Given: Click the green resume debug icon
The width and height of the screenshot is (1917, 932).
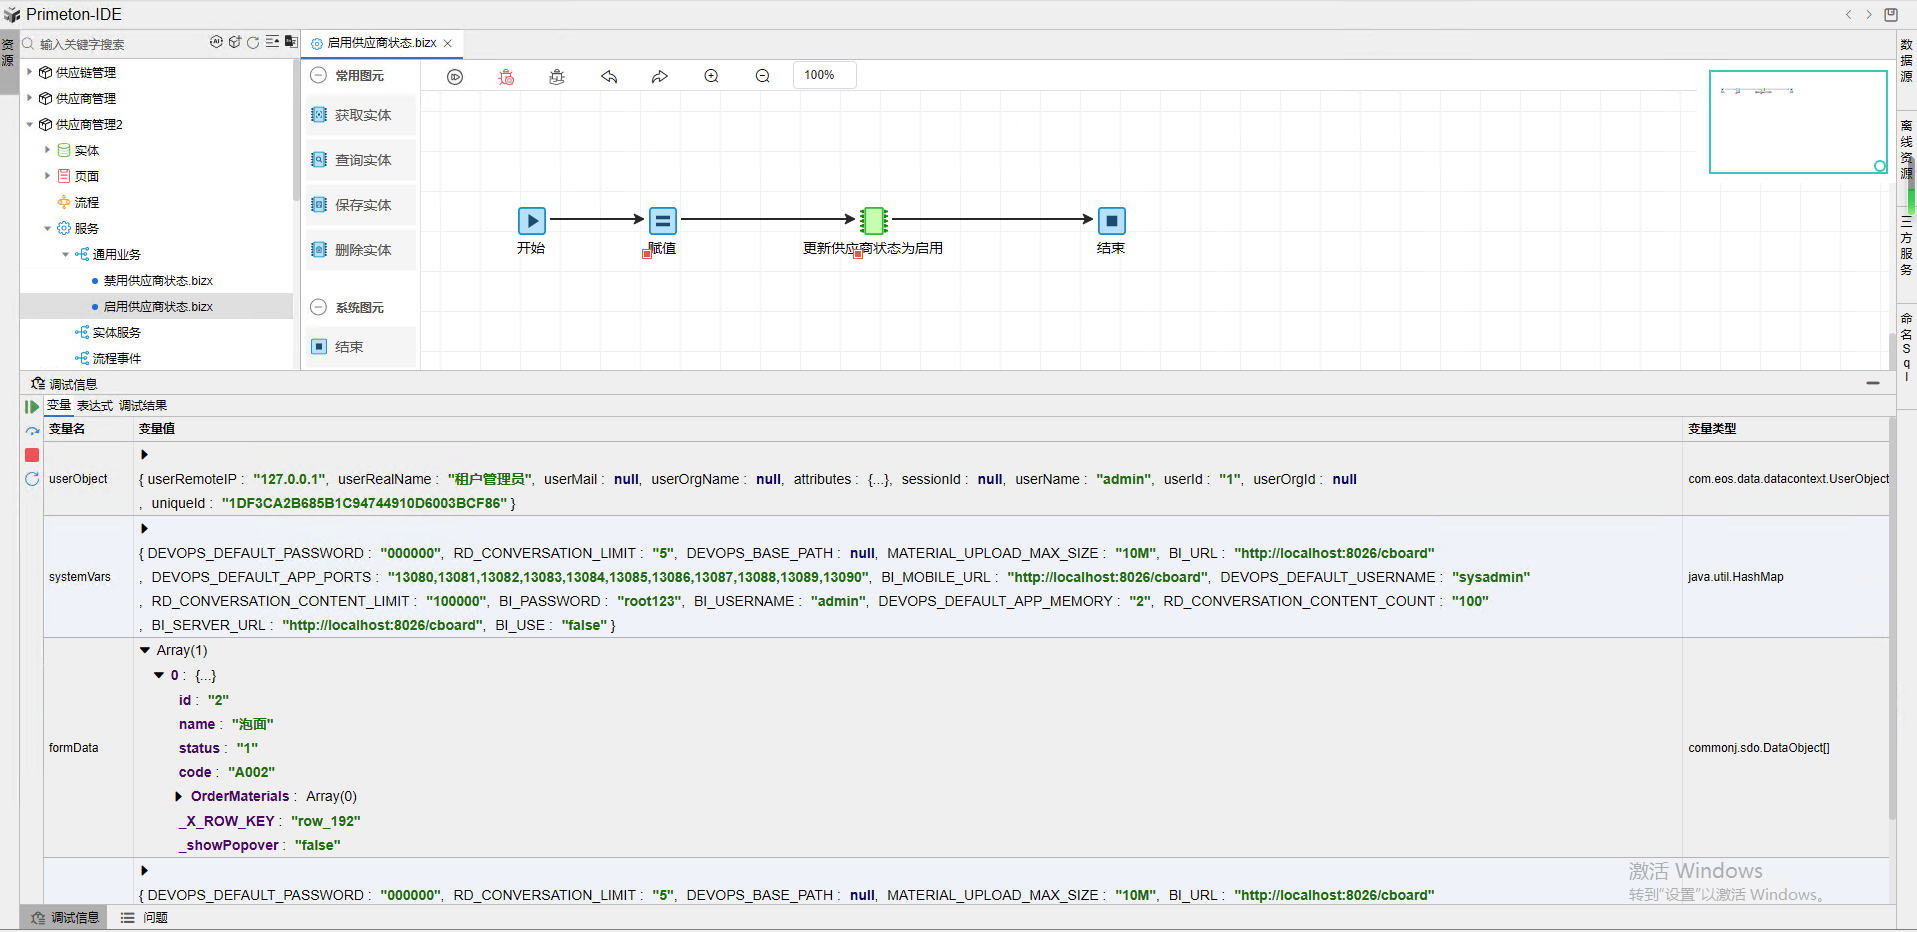Looking at the screenshot, I should coord(32,407).
